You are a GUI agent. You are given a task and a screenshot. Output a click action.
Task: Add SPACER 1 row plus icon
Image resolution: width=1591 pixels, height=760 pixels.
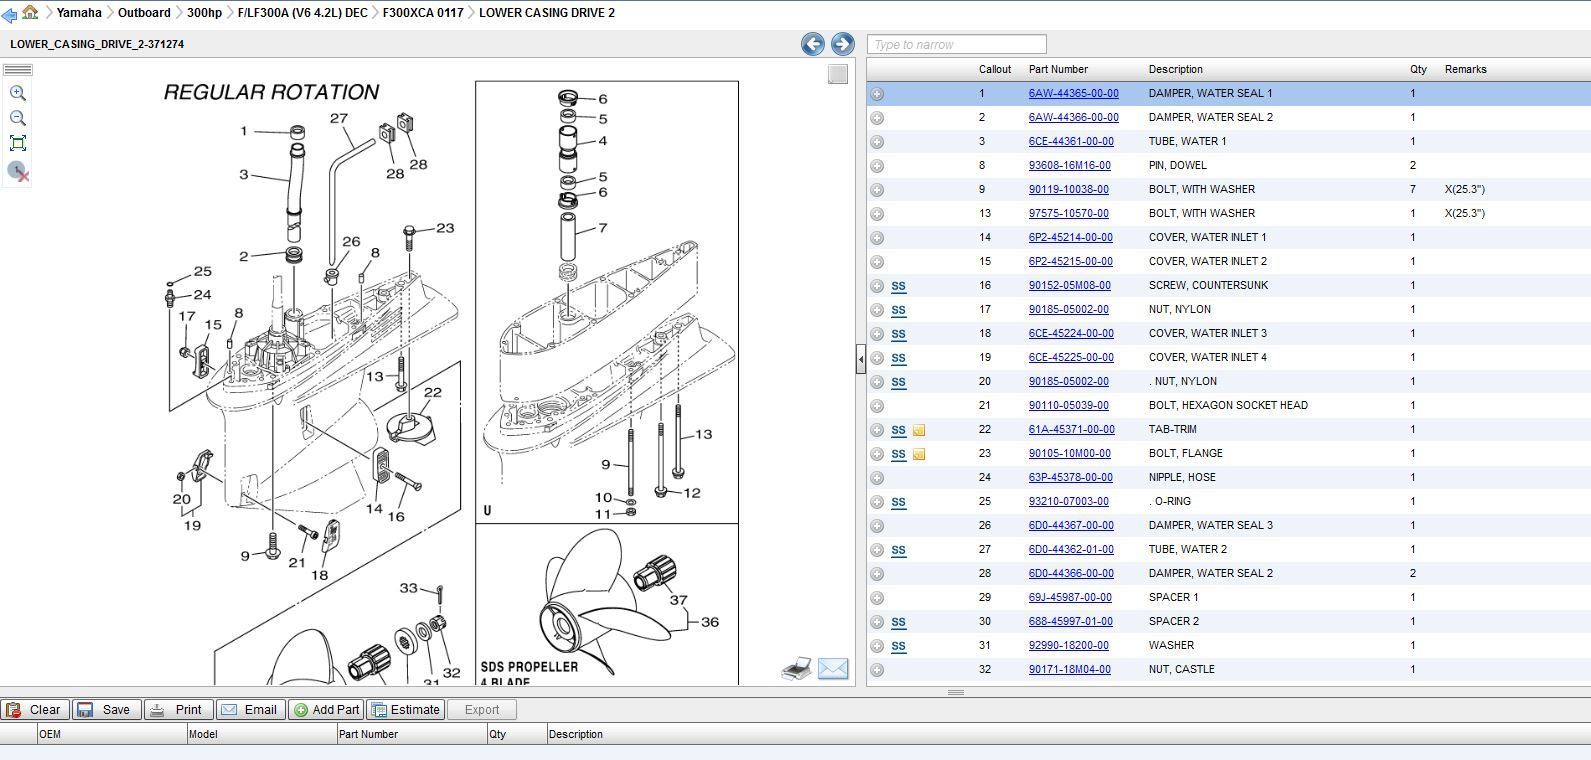pos(877,598)
